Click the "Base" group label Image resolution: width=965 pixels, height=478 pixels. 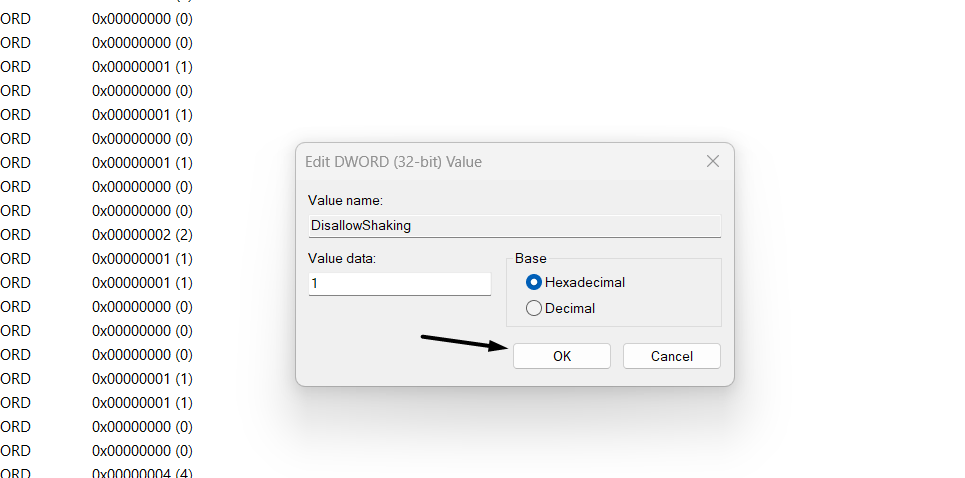click(x=531, y=259)
